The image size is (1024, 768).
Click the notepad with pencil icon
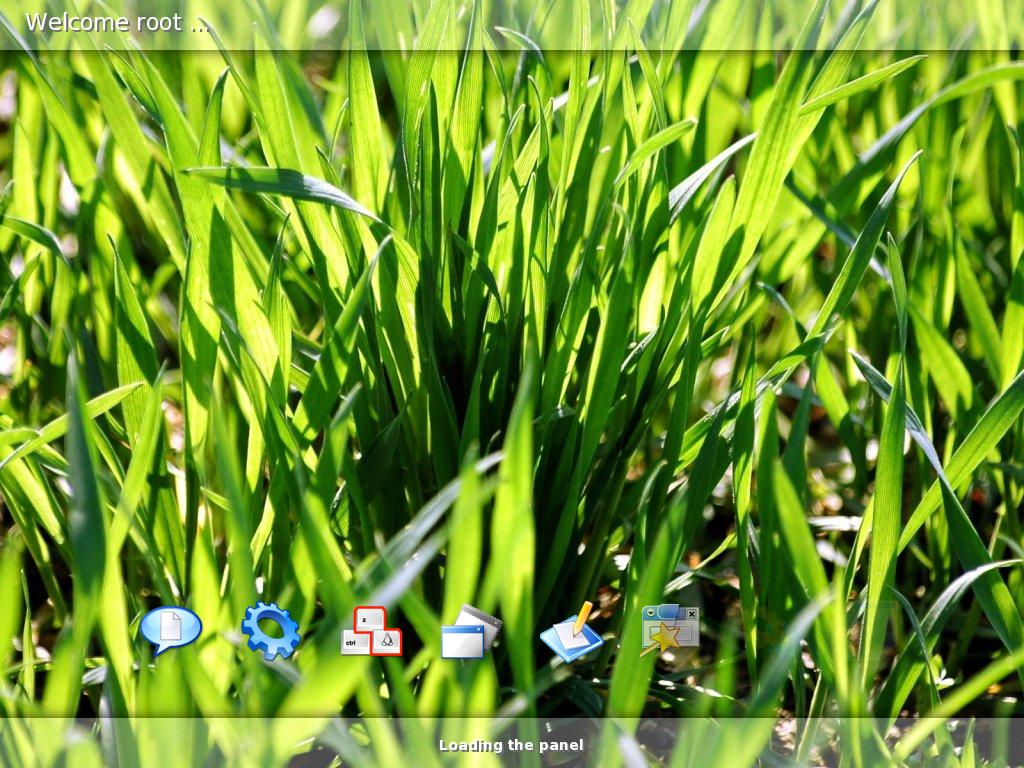coord(571,632)
